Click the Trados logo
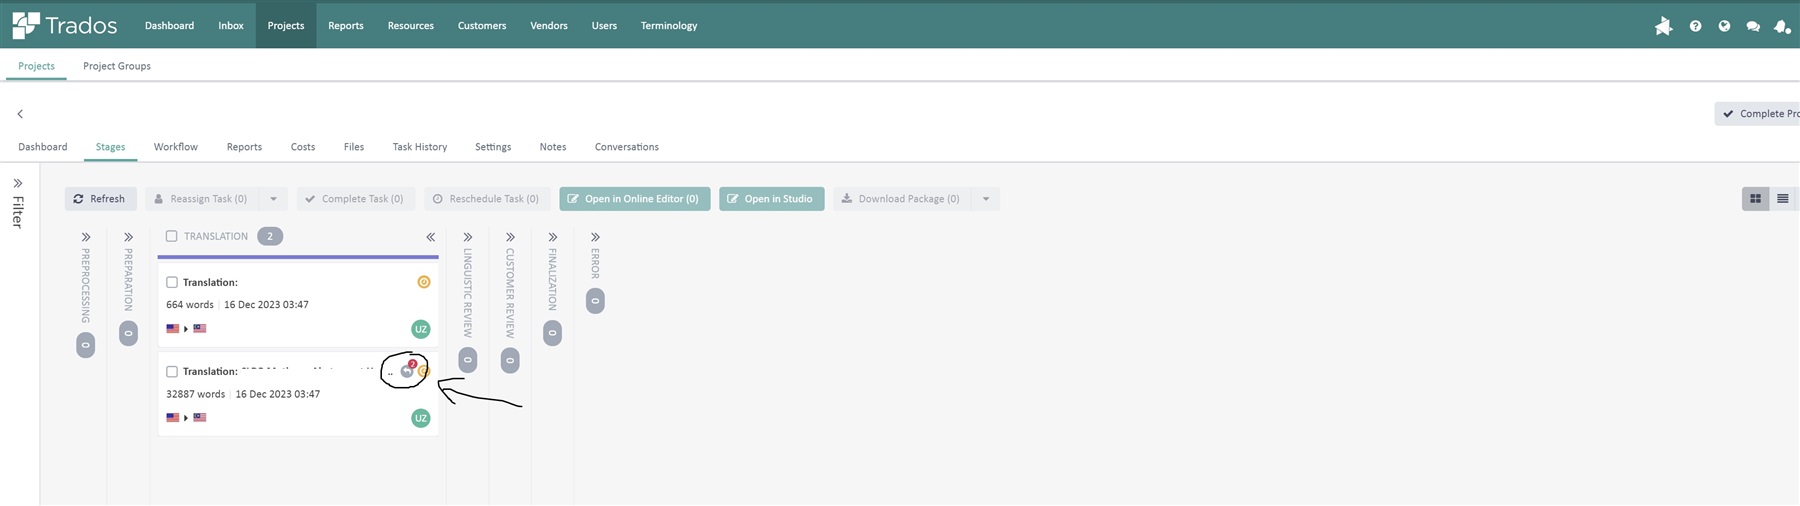This screenshot has height=506, width=1800. click(64, 25)
